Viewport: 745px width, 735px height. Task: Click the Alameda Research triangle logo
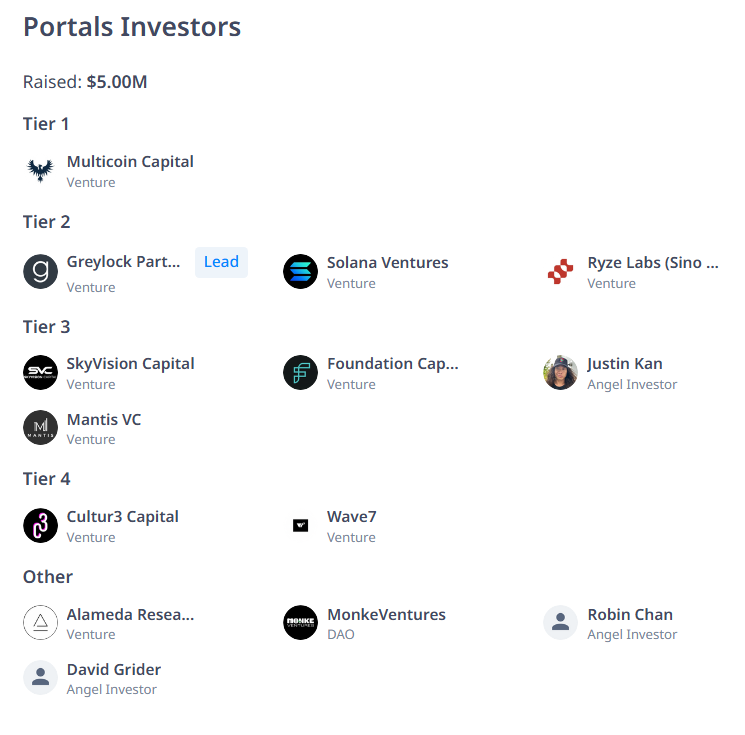[40, 622]
